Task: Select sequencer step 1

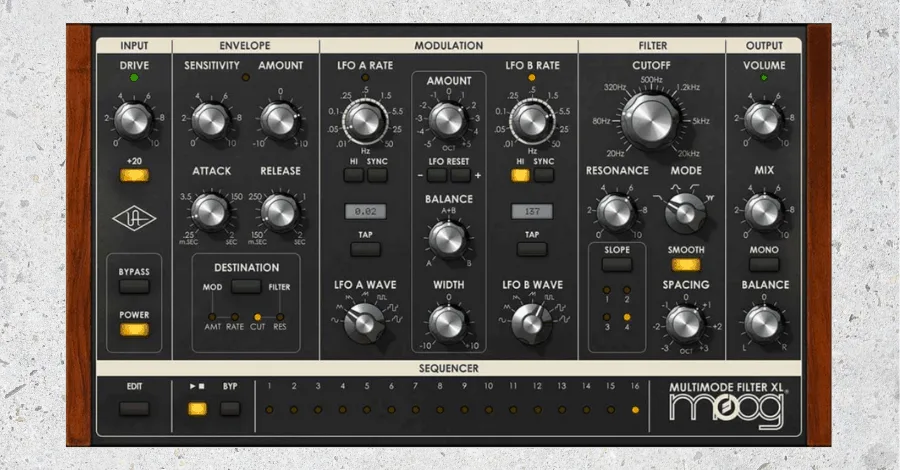Action: 269,410
